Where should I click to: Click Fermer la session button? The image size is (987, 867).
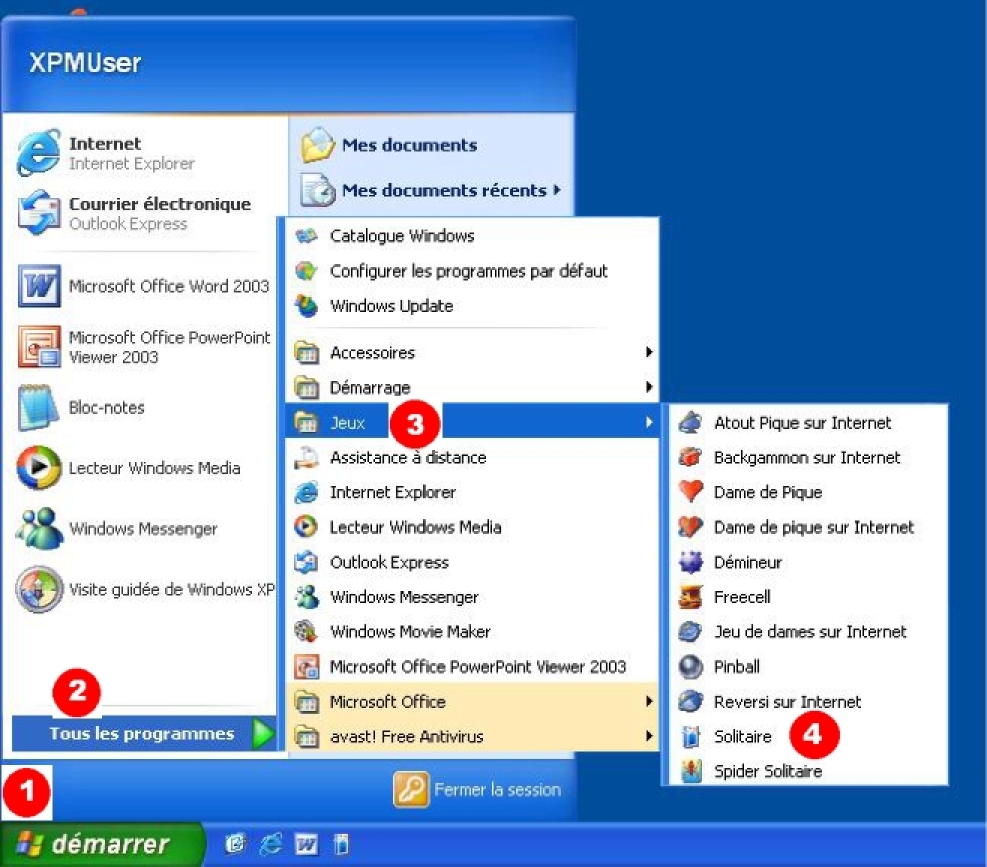[477, 790]
